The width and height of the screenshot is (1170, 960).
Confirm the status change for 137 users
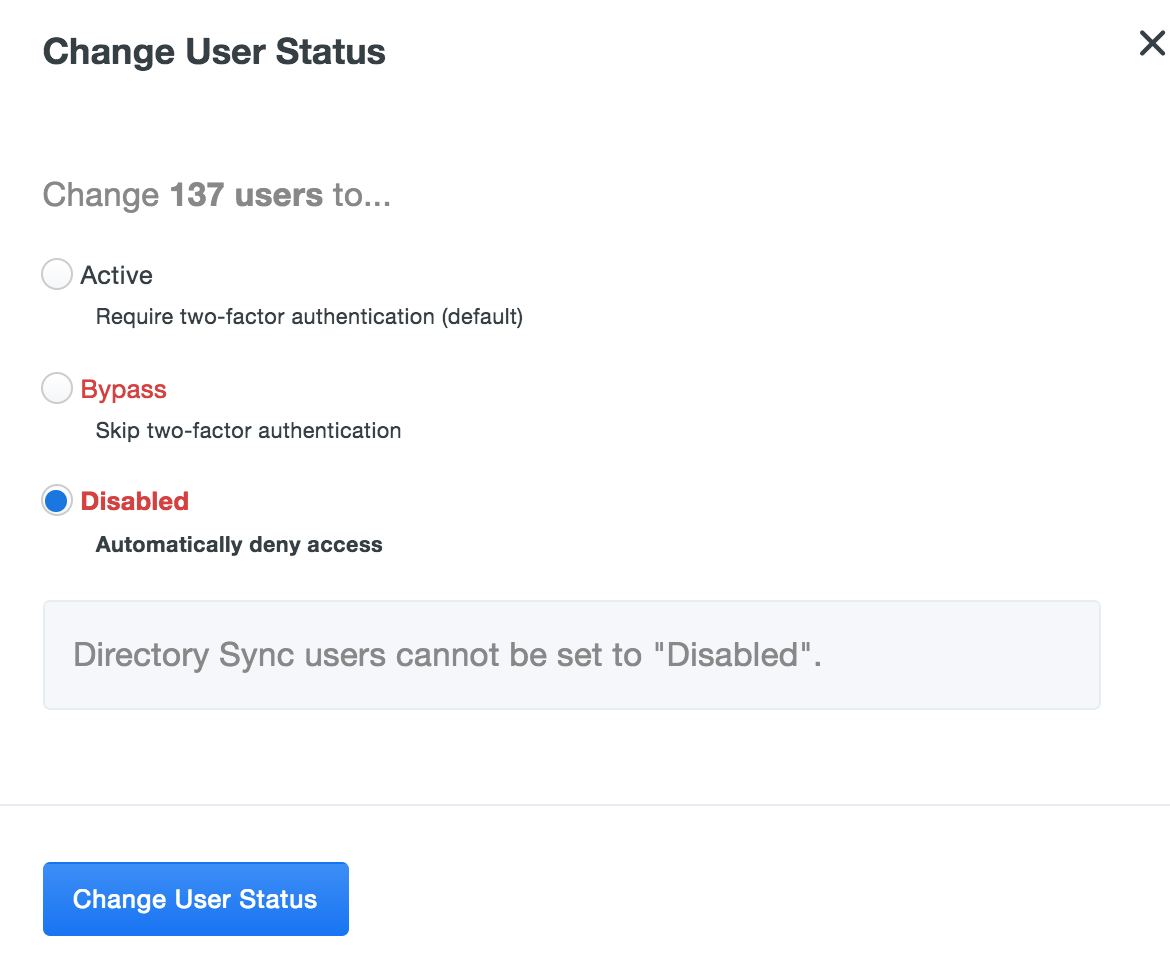point(195,899)
